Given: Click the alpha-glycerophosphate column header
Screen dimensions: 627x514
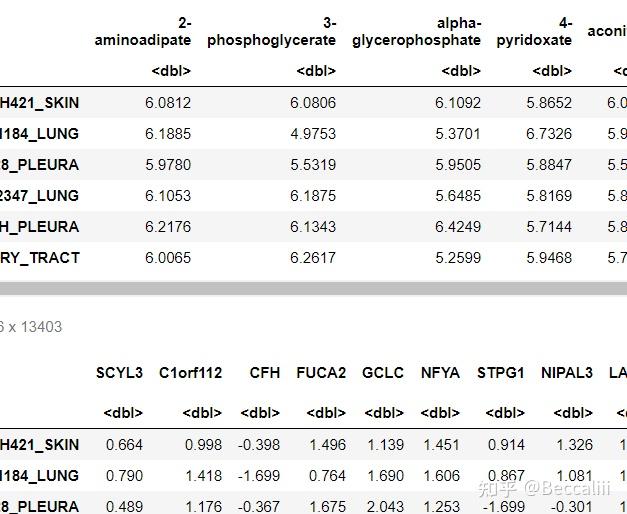Looking at the screenshot, I should pyautogui.click(x=416, y=31).
